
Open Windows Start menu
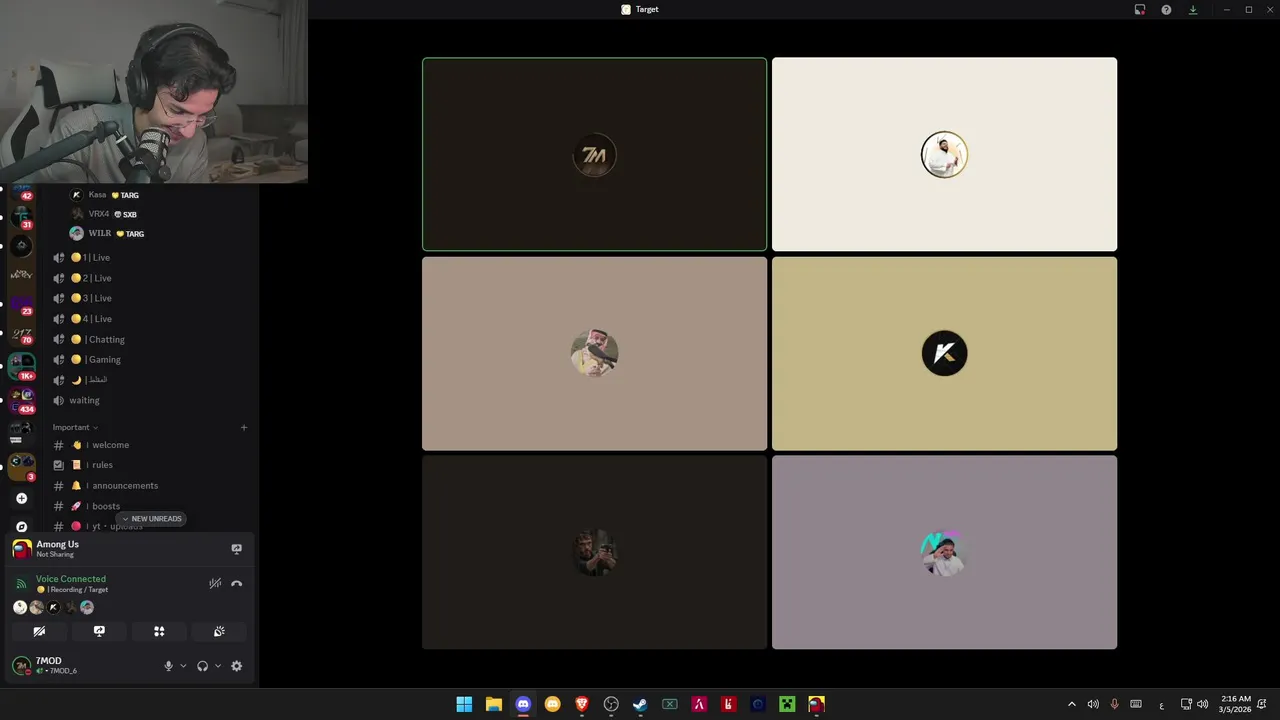click(464, 704)
